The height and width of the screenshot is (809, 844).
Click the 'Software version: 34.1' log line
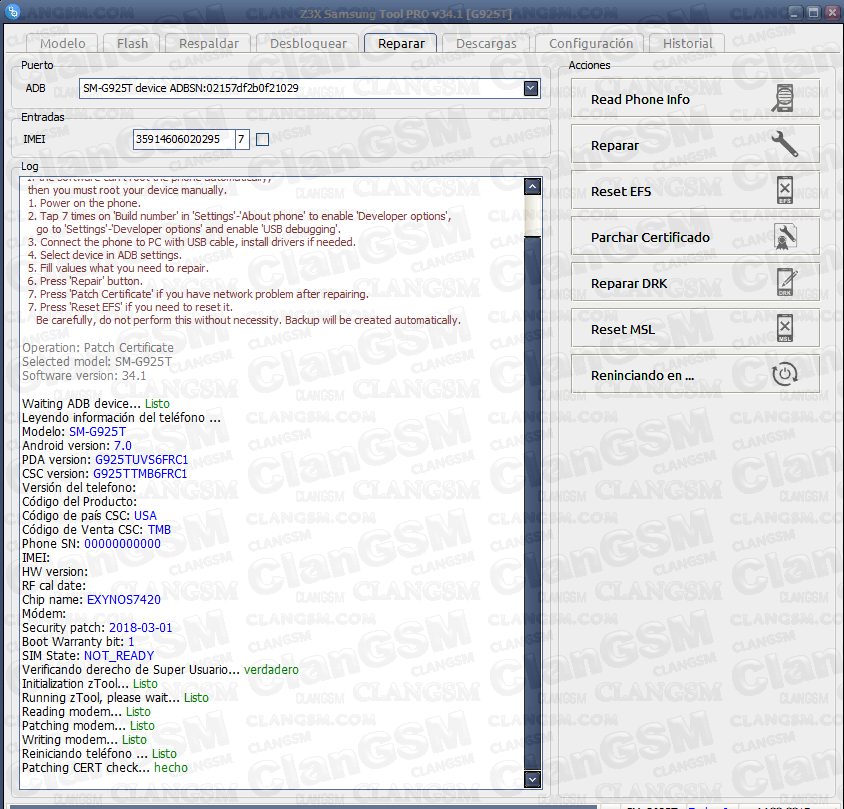click(x=84, y=376)
